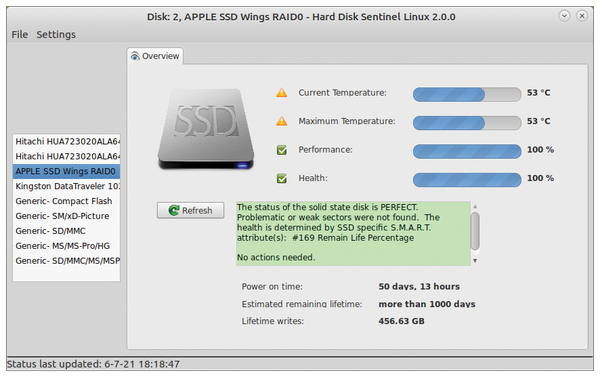Click the eye icon on Overview tab

coord(135,56)
